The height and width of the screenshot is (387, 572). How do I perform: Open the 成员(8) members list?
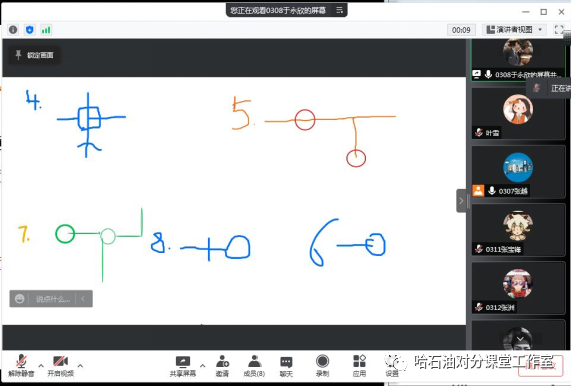[254, 365]
